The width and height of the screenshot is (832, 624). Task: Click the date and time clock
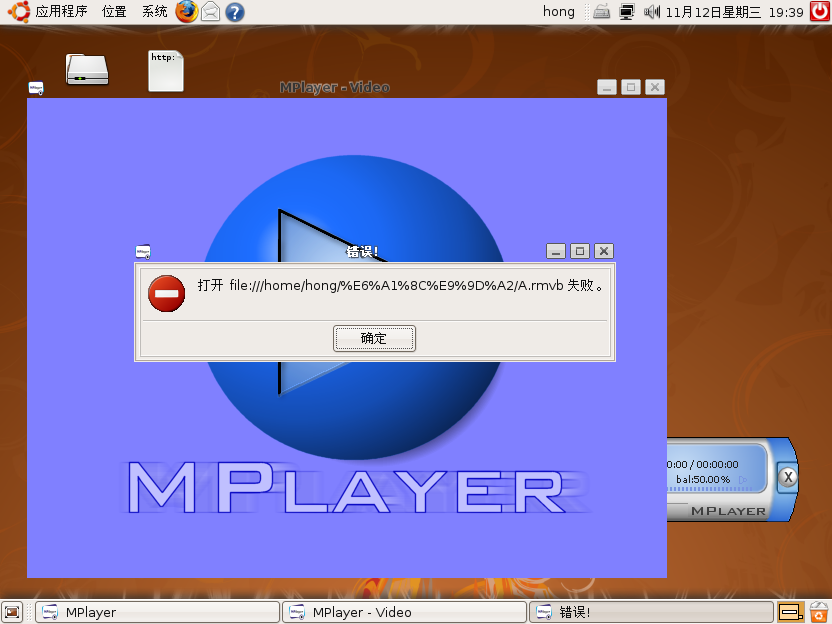point(734,12)
